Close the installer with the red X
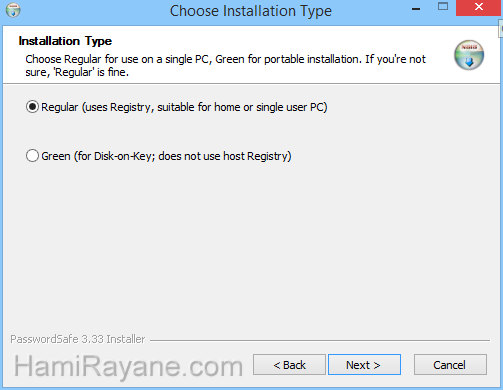503x390 pixels. pos(479,7)
